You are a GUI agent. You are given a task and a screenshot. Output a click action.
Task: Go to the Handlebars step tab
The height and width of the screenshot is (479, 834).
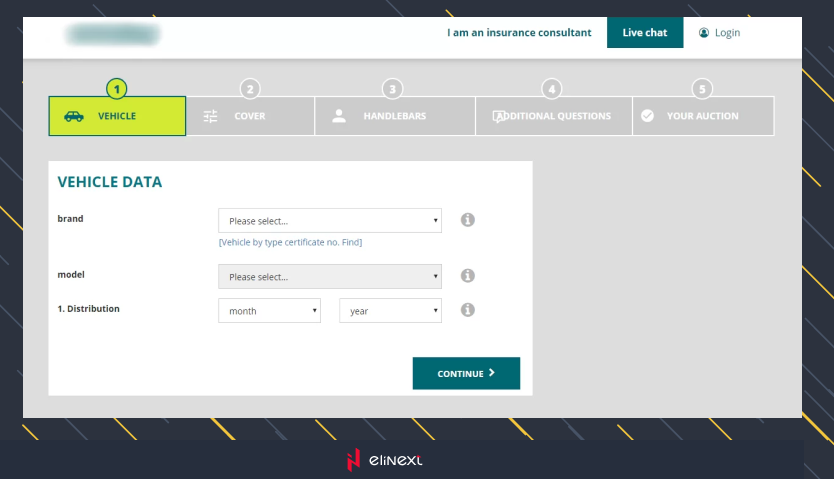394,116
